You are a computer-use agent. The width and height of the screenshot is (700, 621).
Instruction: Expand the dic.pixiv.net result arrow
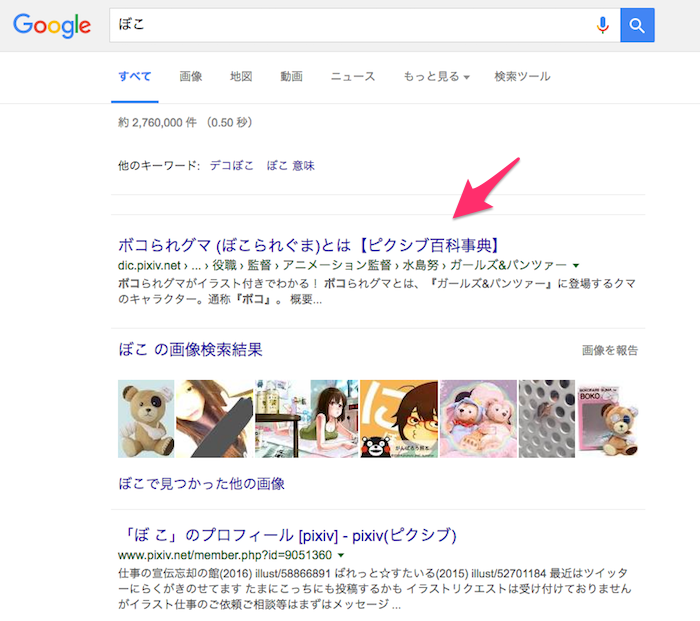click(576, 266)
